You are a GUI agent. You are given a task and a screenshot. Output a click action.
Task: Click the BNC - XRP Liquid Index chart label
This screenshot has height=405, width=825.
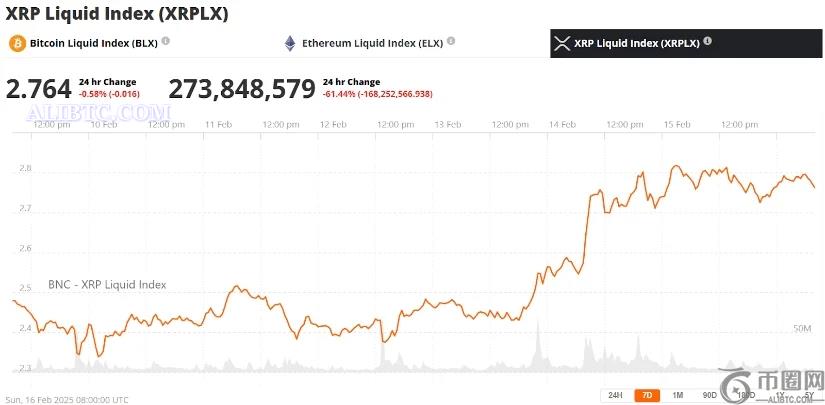(x=107, y=285)
